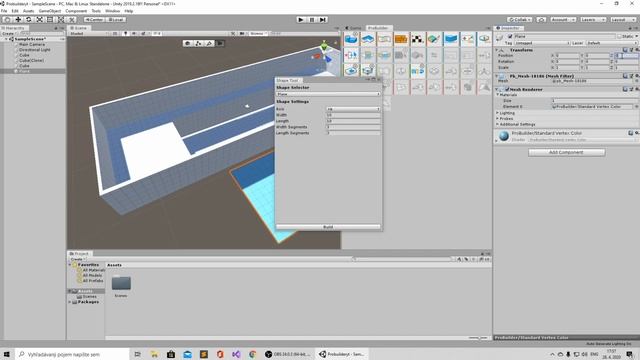
Task: Click ProBuilder New Poly Shape icon
Action: coord(368,39)
